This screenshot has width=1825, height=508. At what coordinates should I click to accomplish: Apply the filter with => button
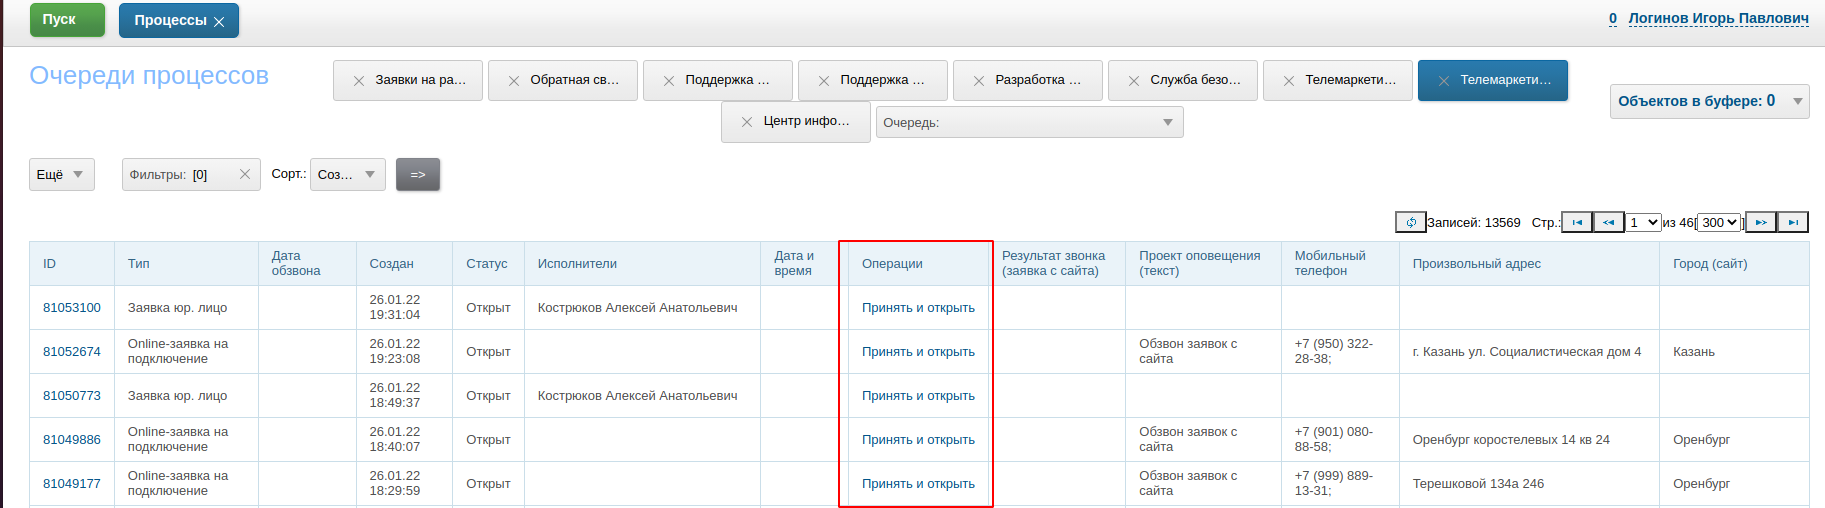coord(418,174)
